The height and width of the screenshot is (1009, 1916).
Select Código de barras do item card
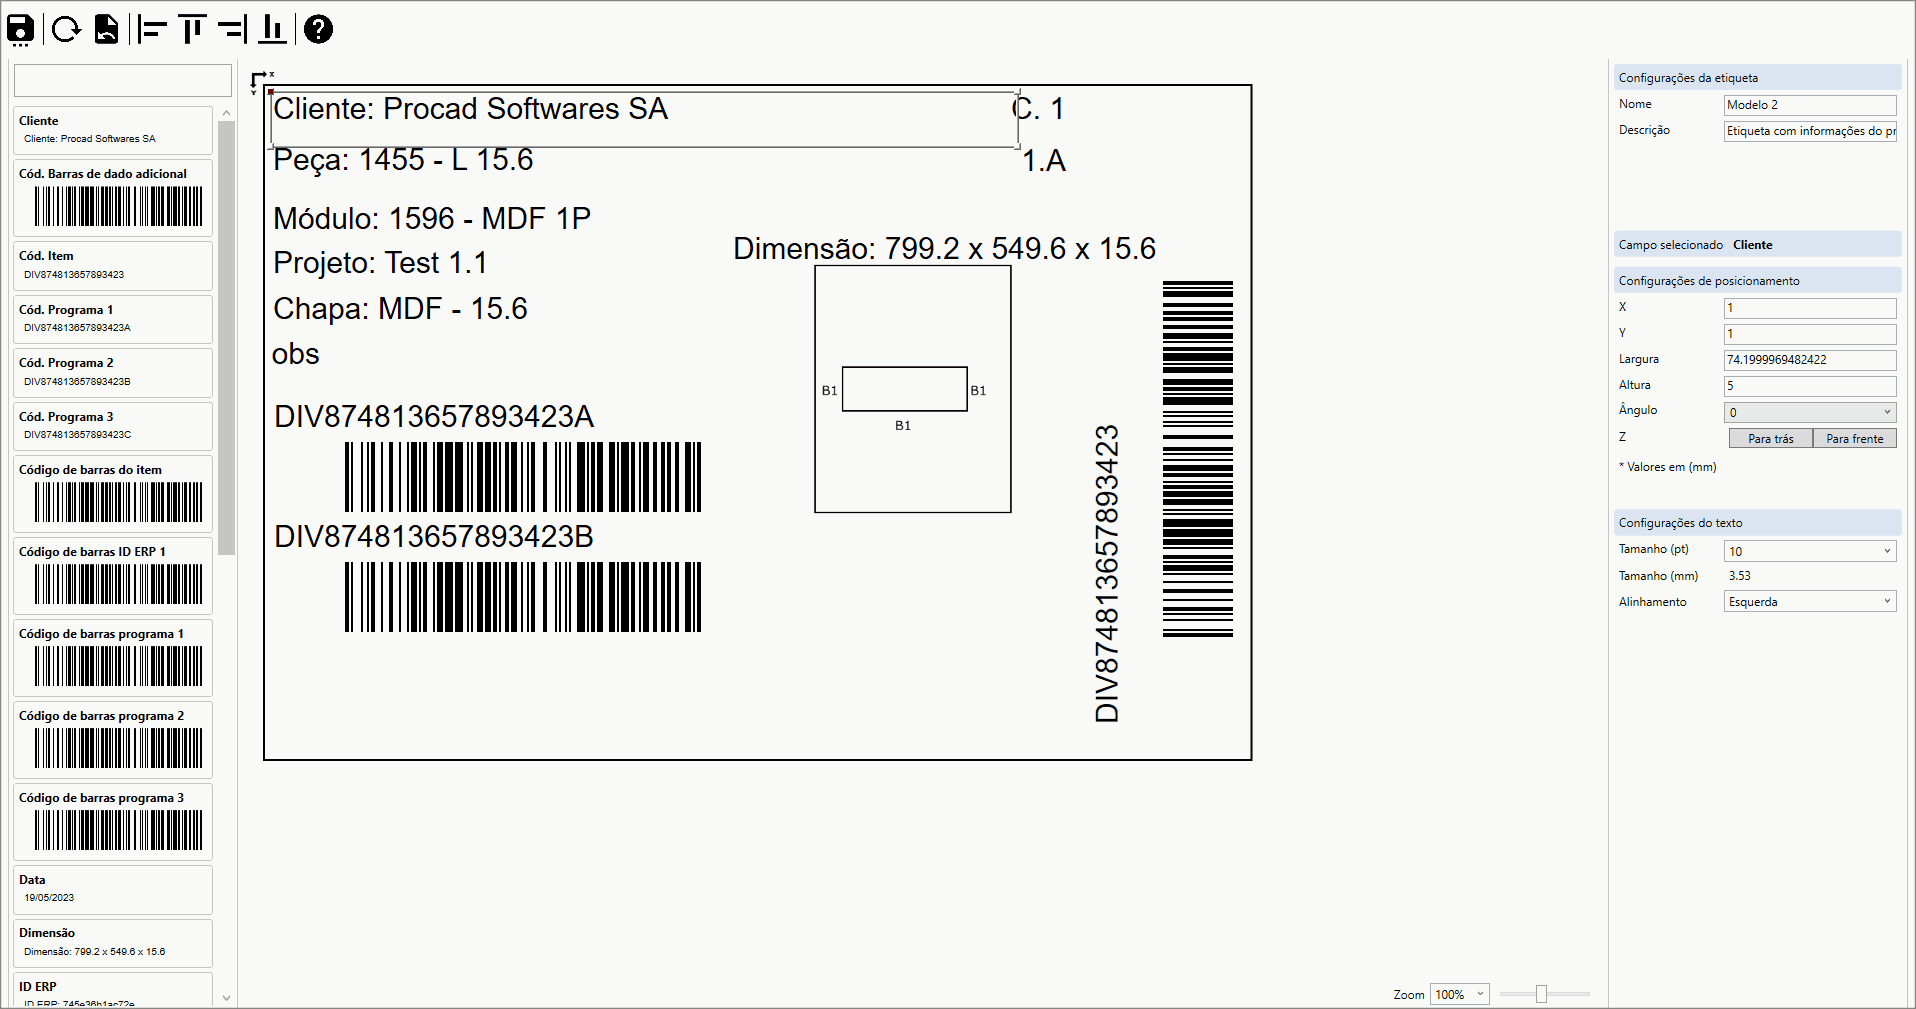tap(113, 494)
